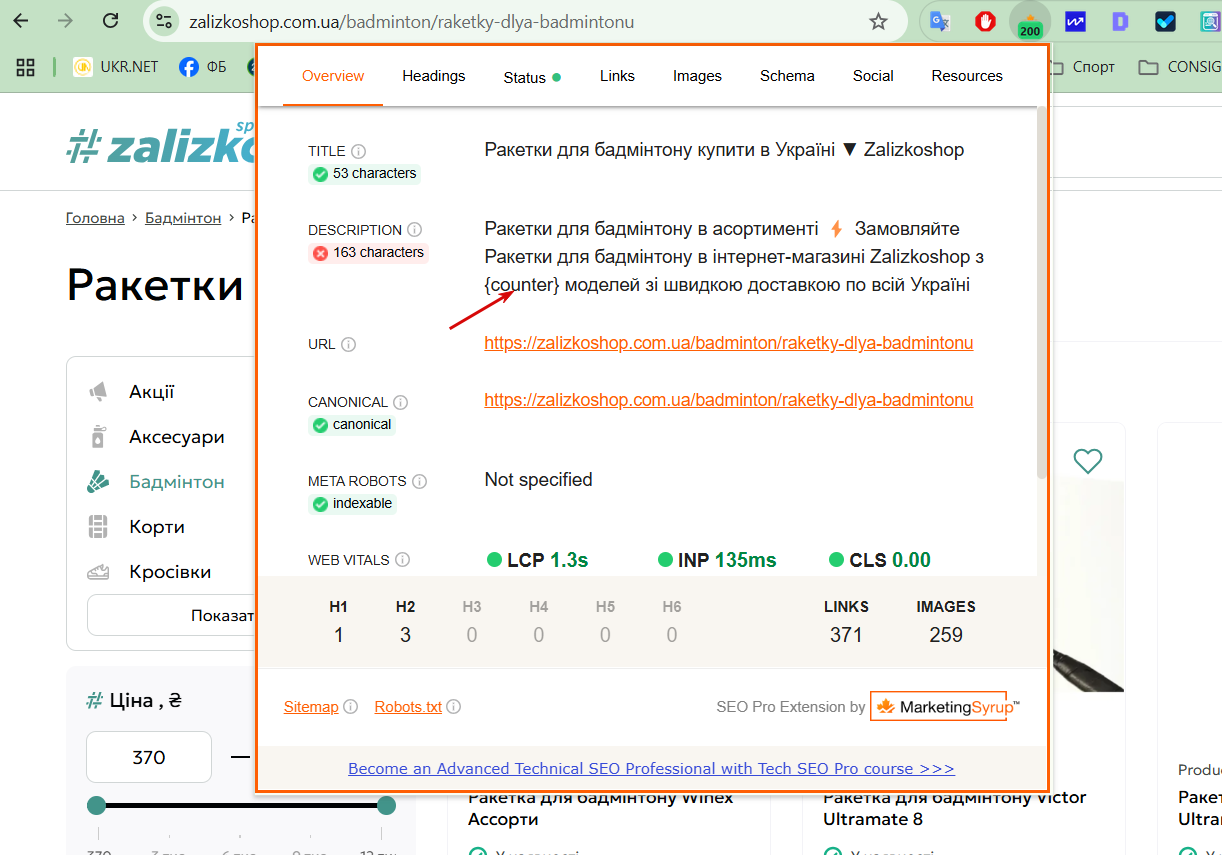Open Аксесуари category in sidebar

pos(176,437)
